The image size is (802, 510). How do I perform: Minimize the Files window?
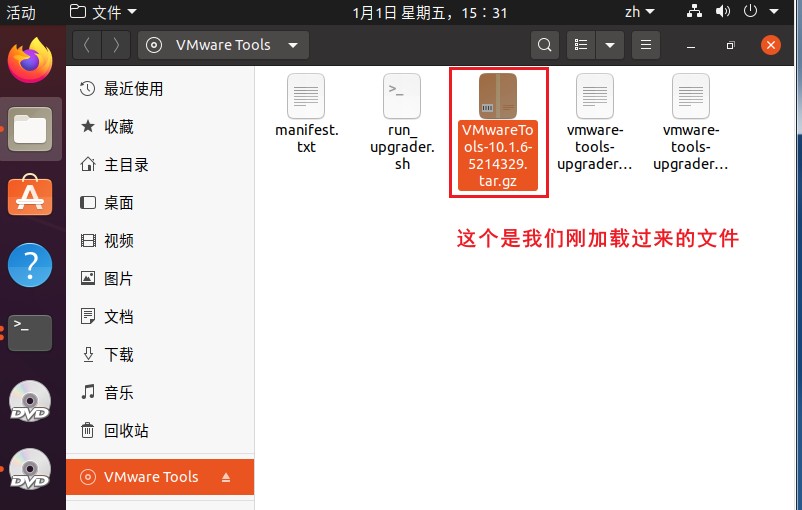click(x=690, y=46)
